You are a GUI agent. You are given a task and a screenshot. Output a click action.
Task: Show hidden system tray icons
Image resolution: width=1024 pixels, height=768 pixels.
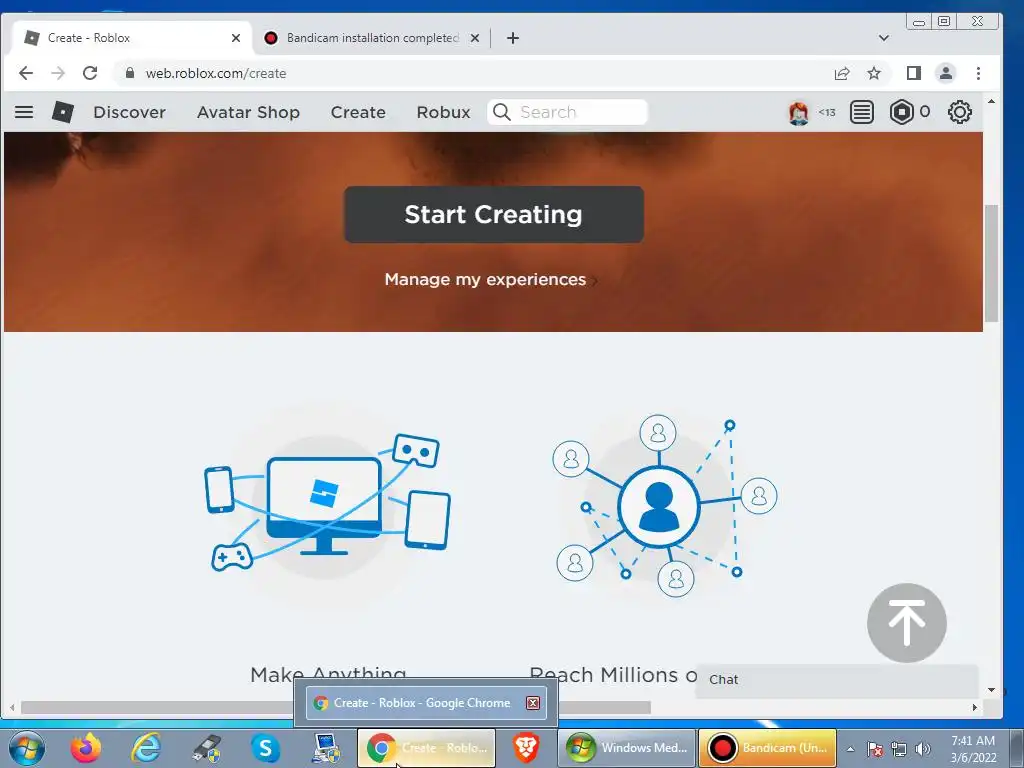point(850,749)
